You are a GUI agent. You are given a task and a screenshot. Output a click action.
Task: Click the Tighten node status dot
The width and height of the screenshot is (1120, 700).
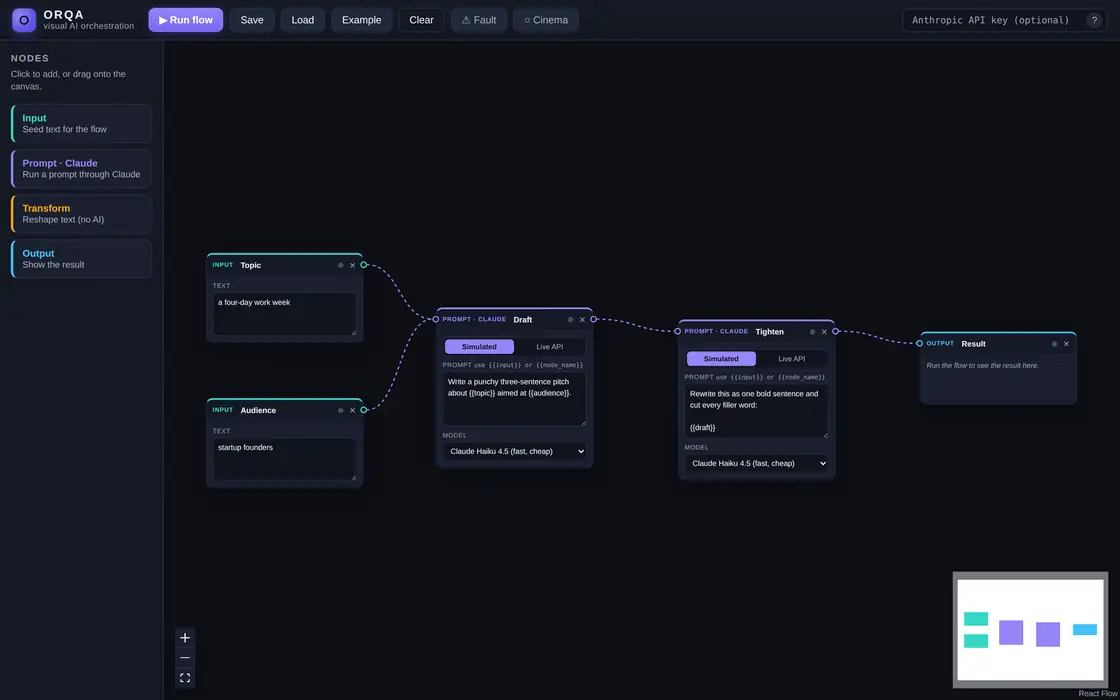813,331
